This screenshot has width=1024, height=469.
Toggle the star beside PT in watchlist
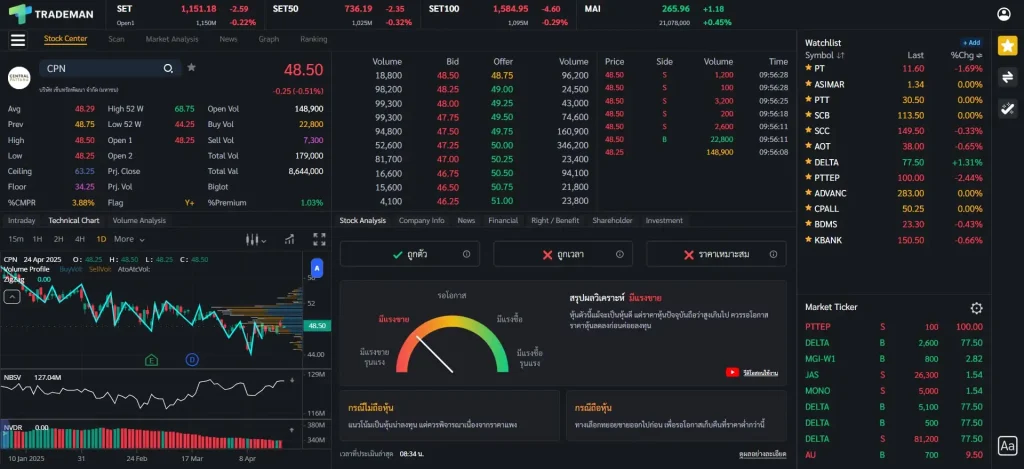(808, 68)
